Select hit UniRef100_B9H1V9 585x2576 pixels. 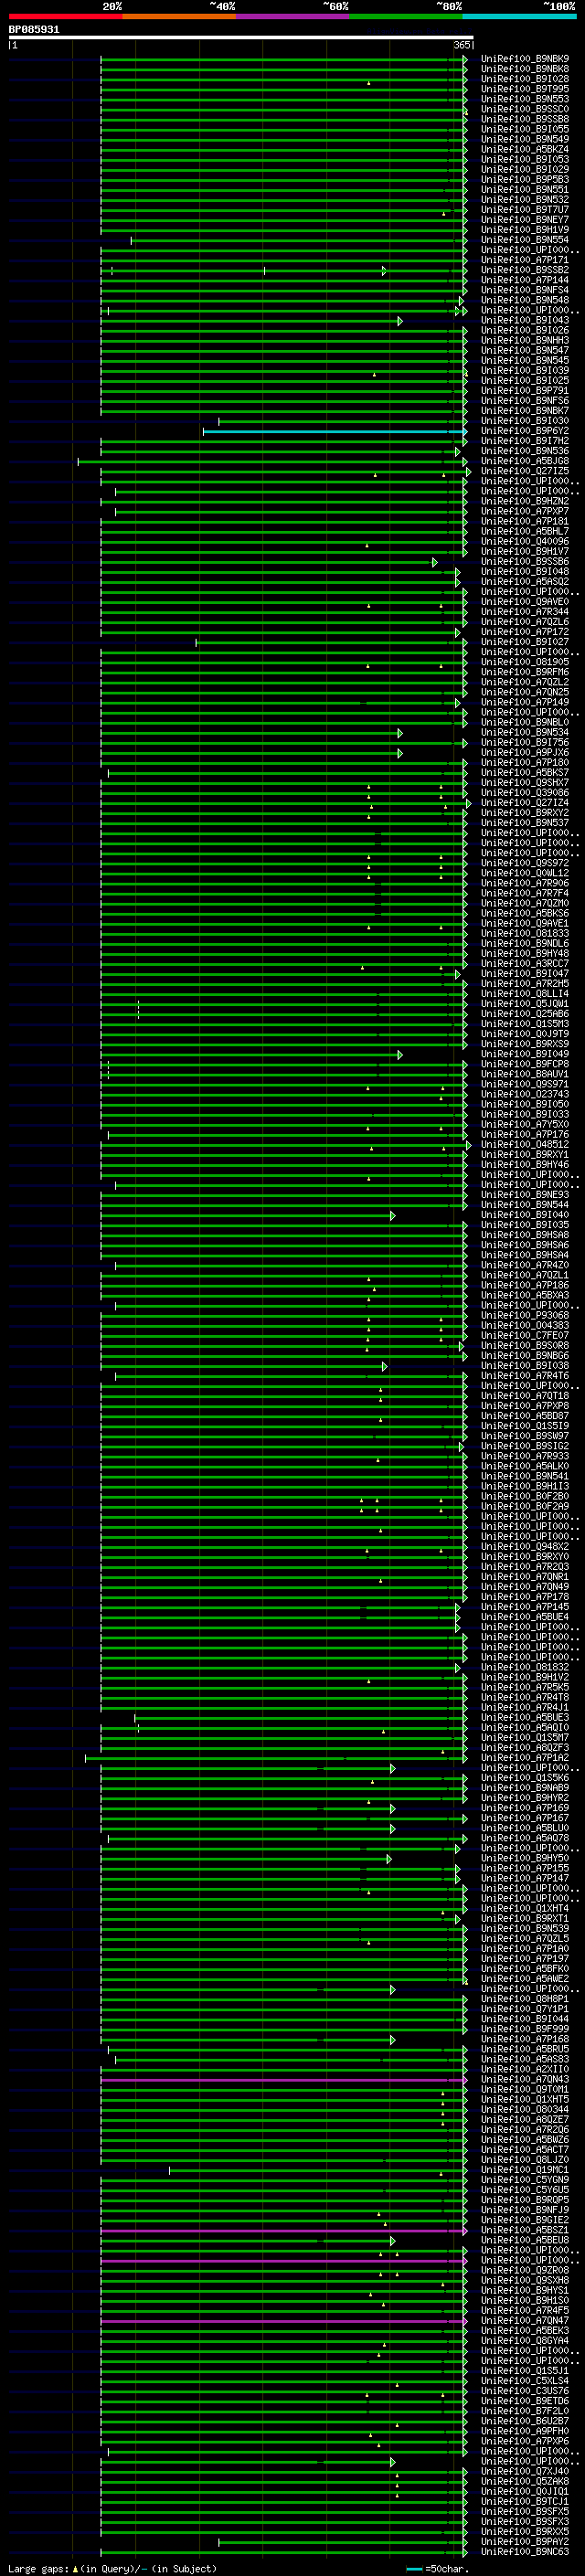(x=525, y=230)
